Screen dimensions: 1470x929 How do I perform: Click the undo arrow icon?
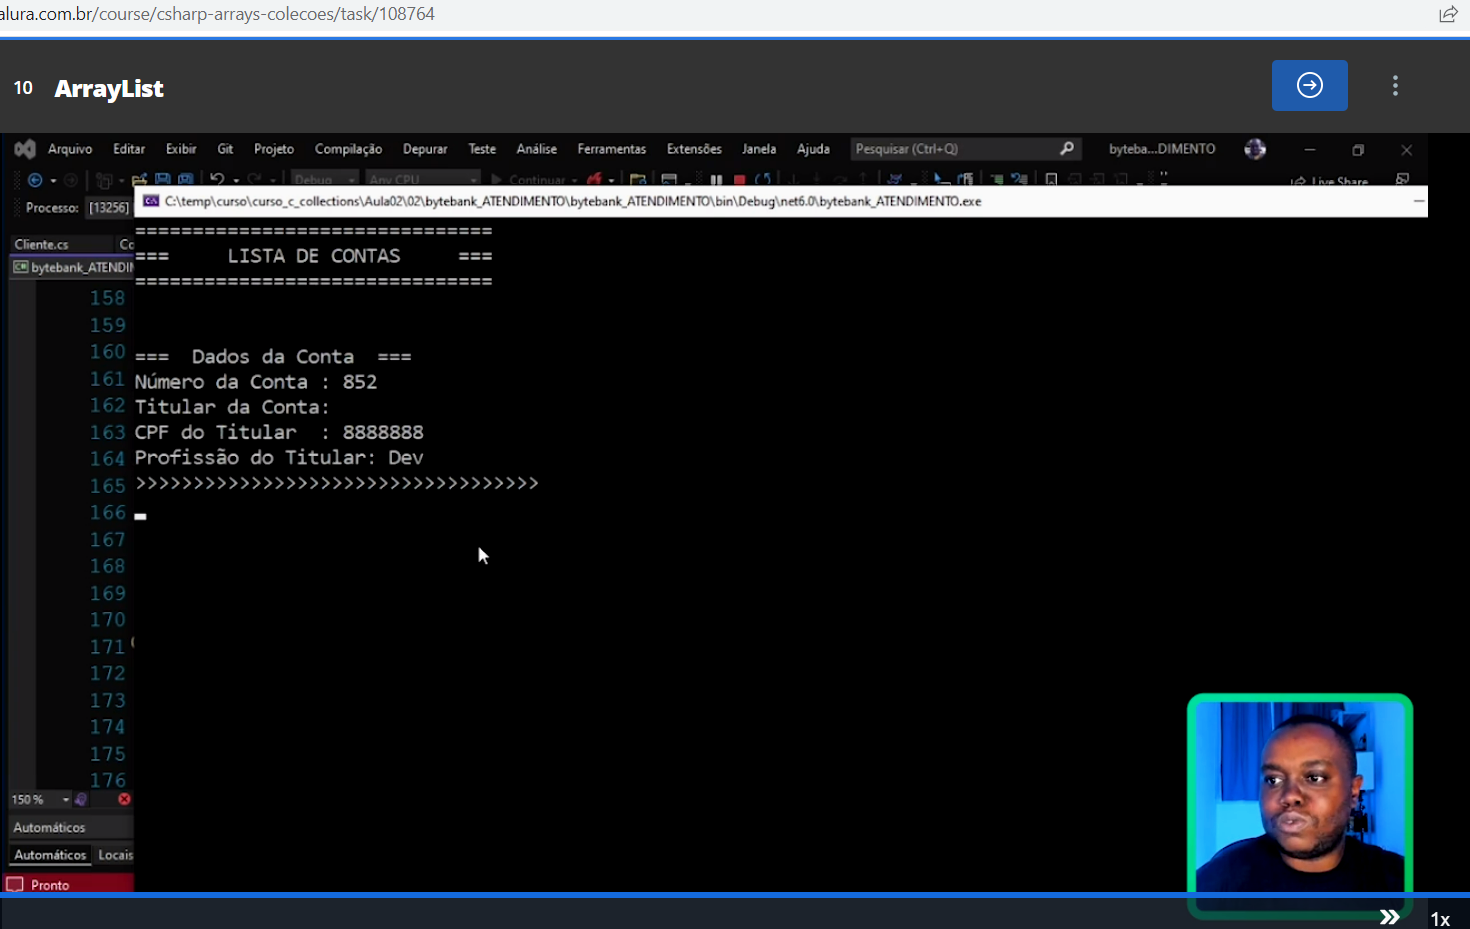(x=217, y=180)
